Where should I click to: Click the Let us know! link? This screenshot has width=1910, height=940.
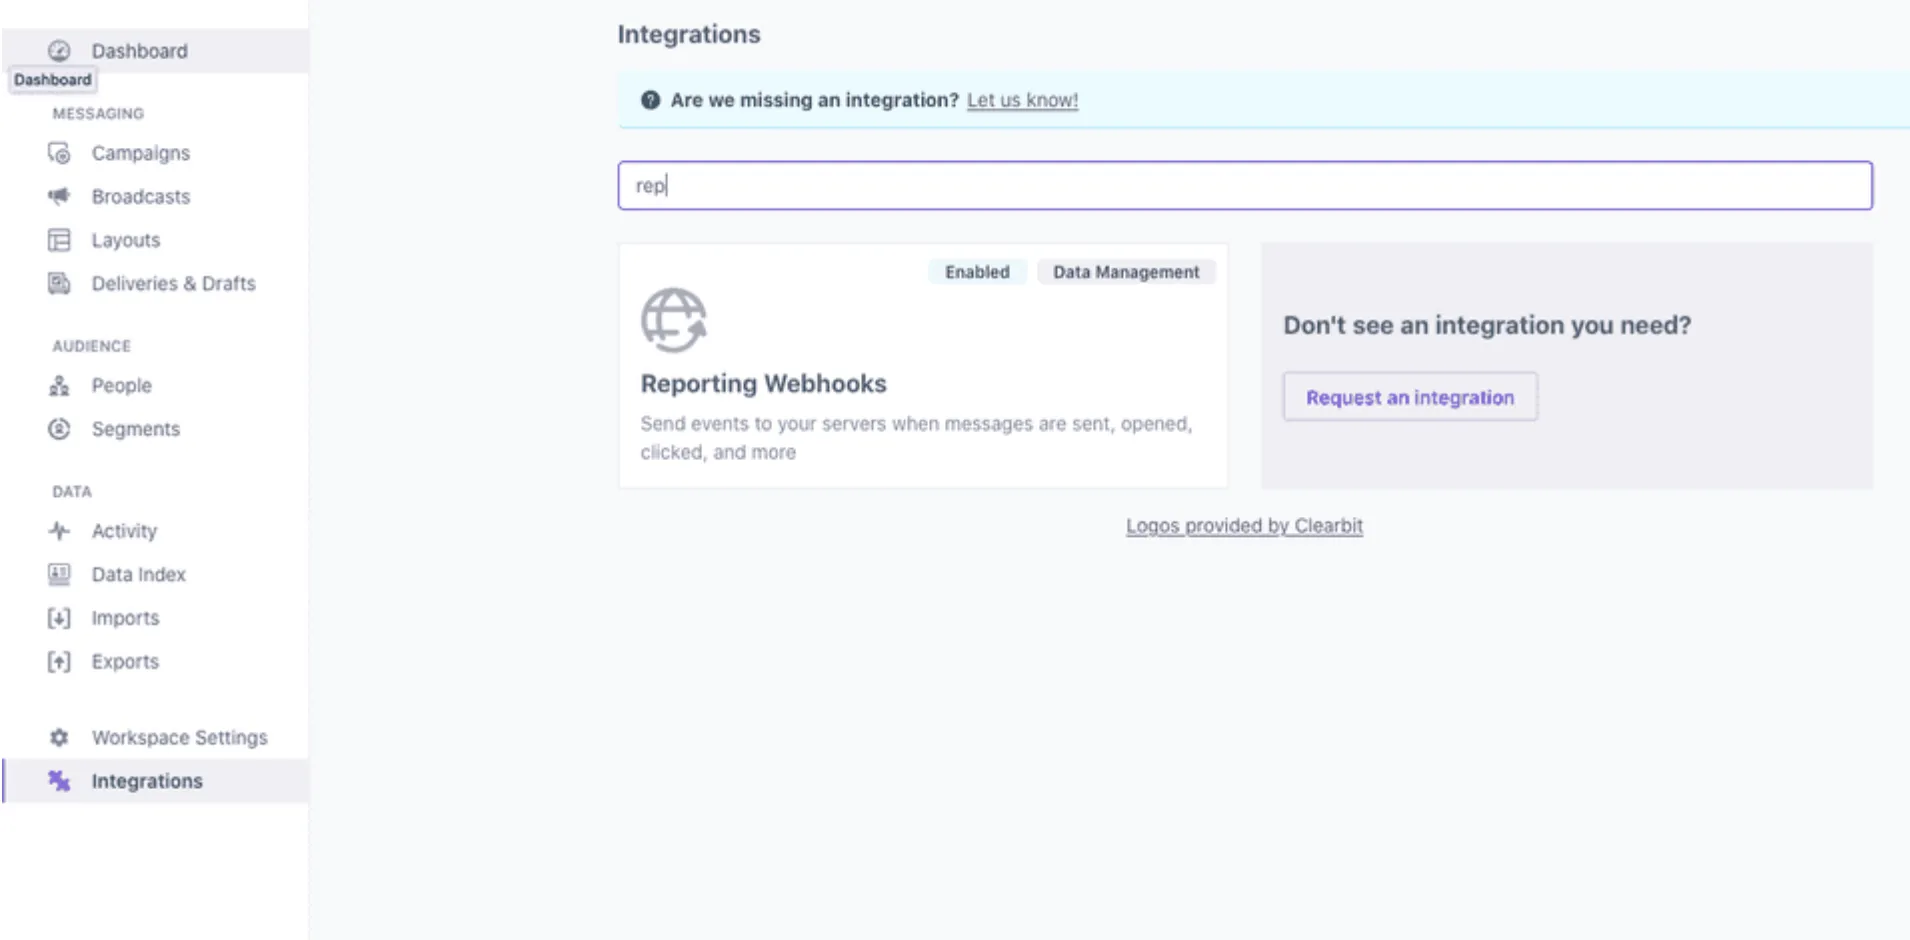(1022, 100)
